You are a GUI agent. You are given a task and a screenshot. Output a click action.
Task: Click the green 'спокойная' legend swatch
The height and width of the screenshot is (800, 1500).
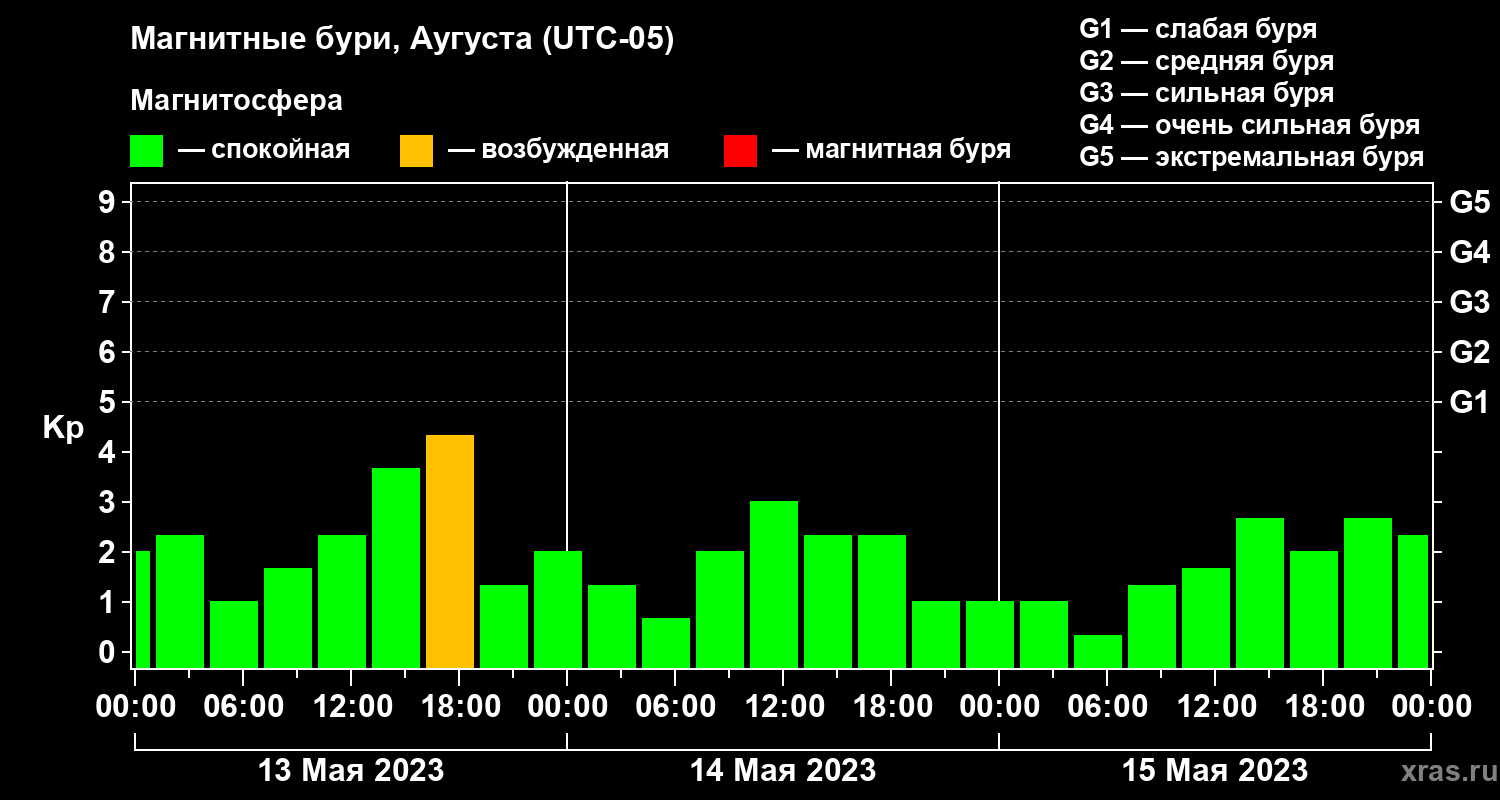146,151
